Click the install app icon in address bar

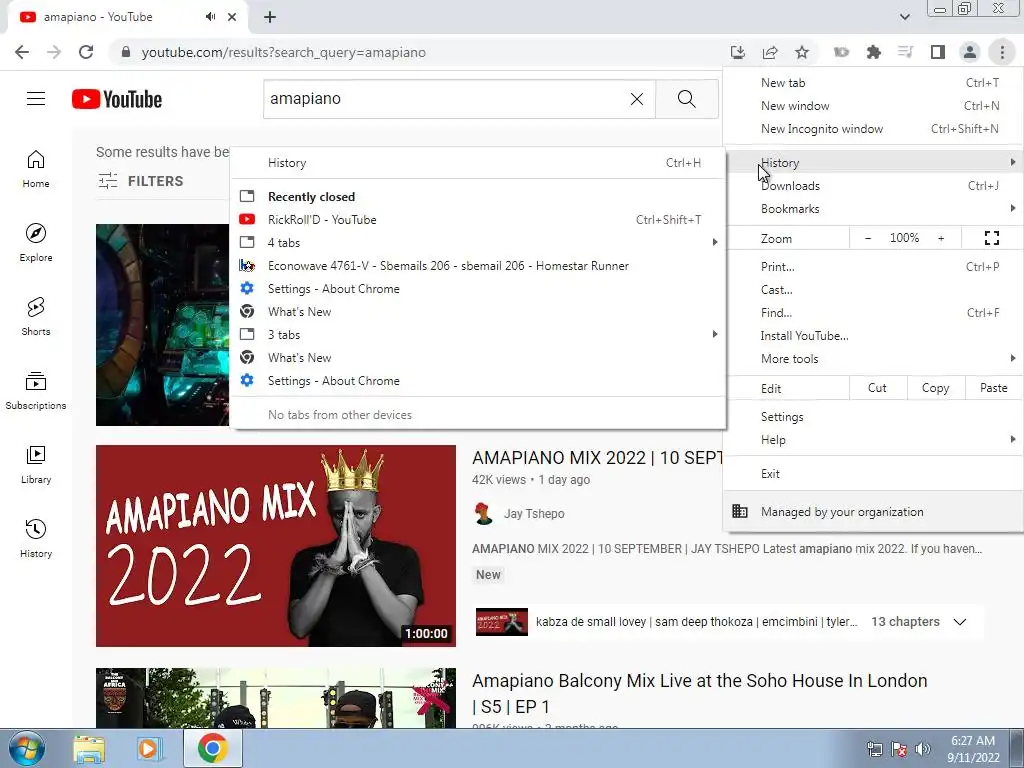(x=738, y=52)
